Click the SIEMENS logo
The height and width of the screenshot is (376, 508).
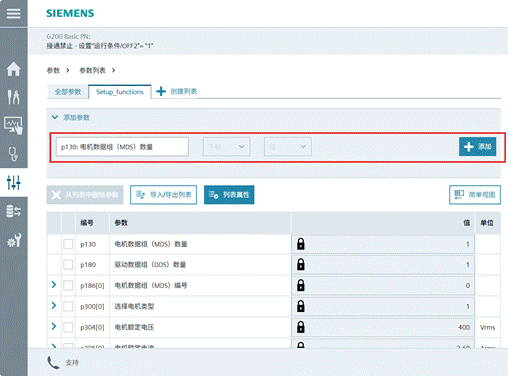[70, 13]
